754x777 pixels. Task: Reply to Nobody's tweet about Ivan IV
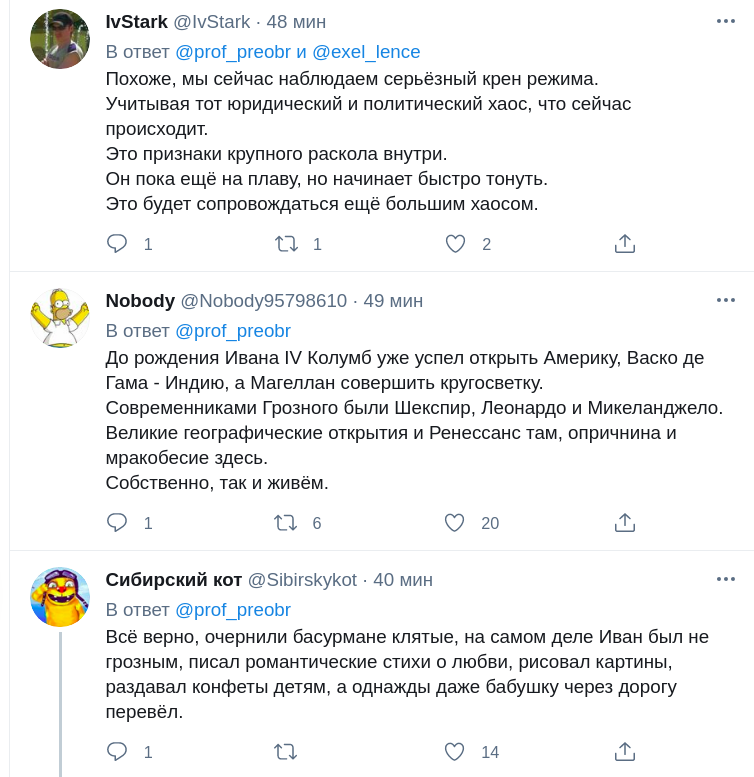(117, 522)
